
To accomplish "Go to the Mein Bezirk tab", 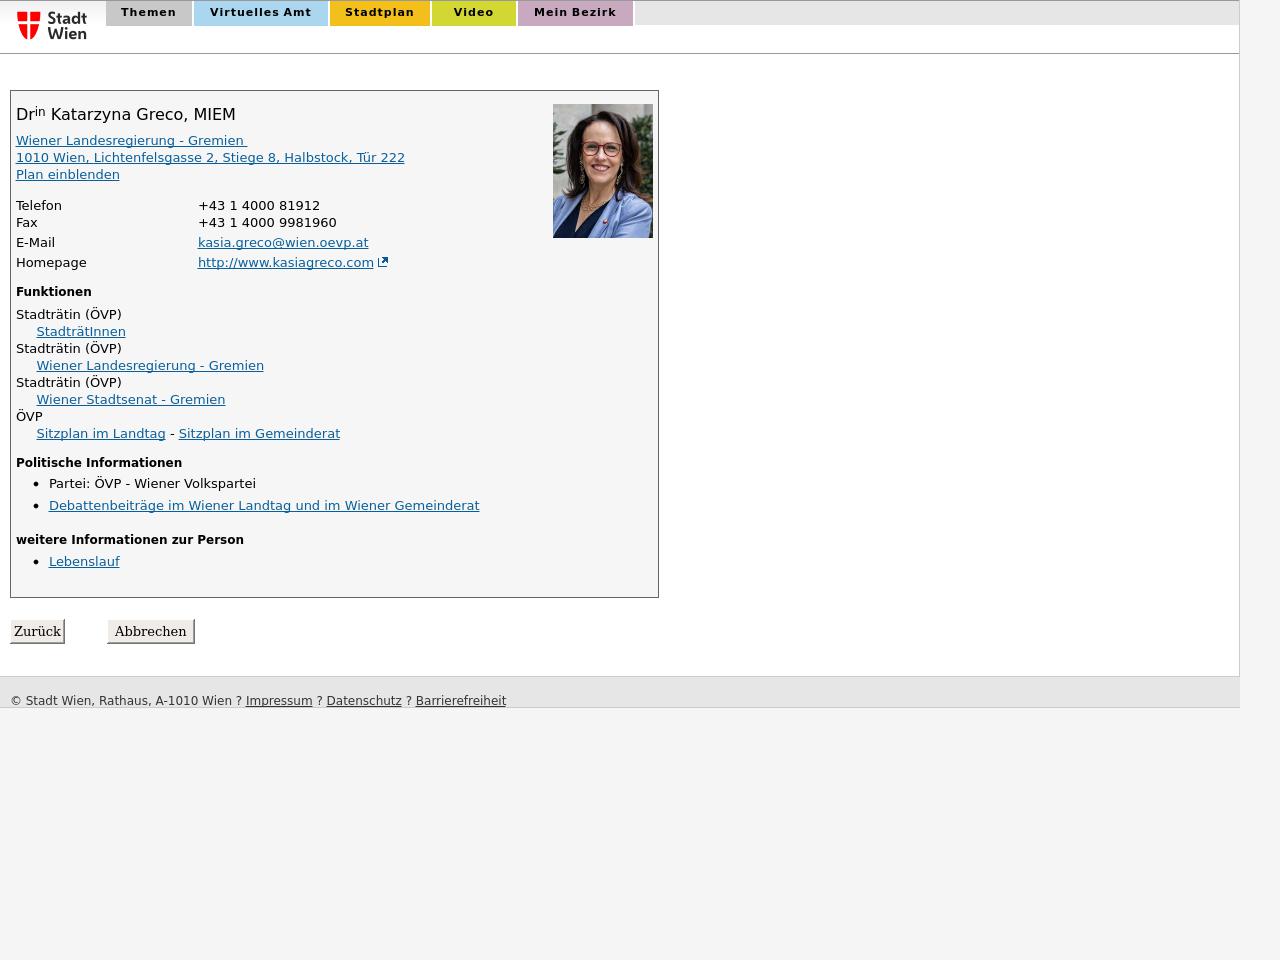I will [x=575, y=13].
